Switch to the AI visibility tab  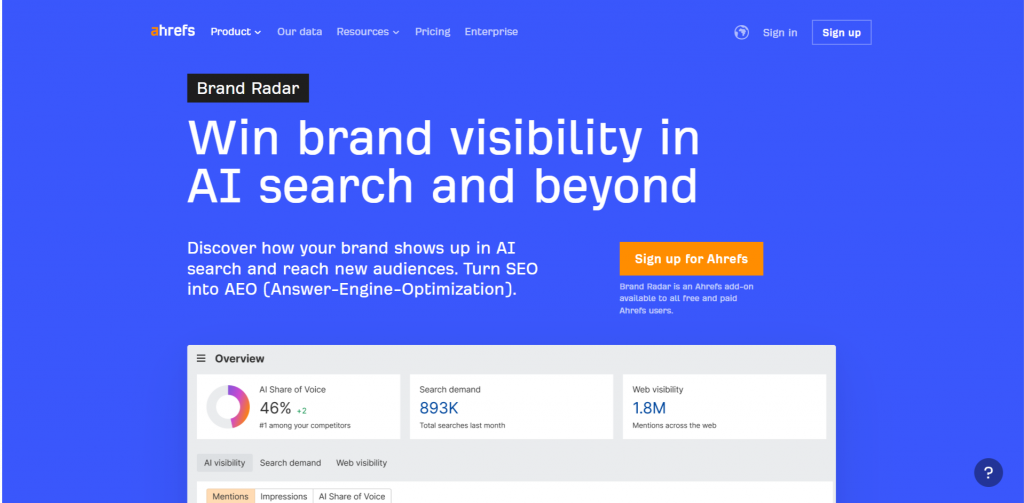tap(224, 463)
